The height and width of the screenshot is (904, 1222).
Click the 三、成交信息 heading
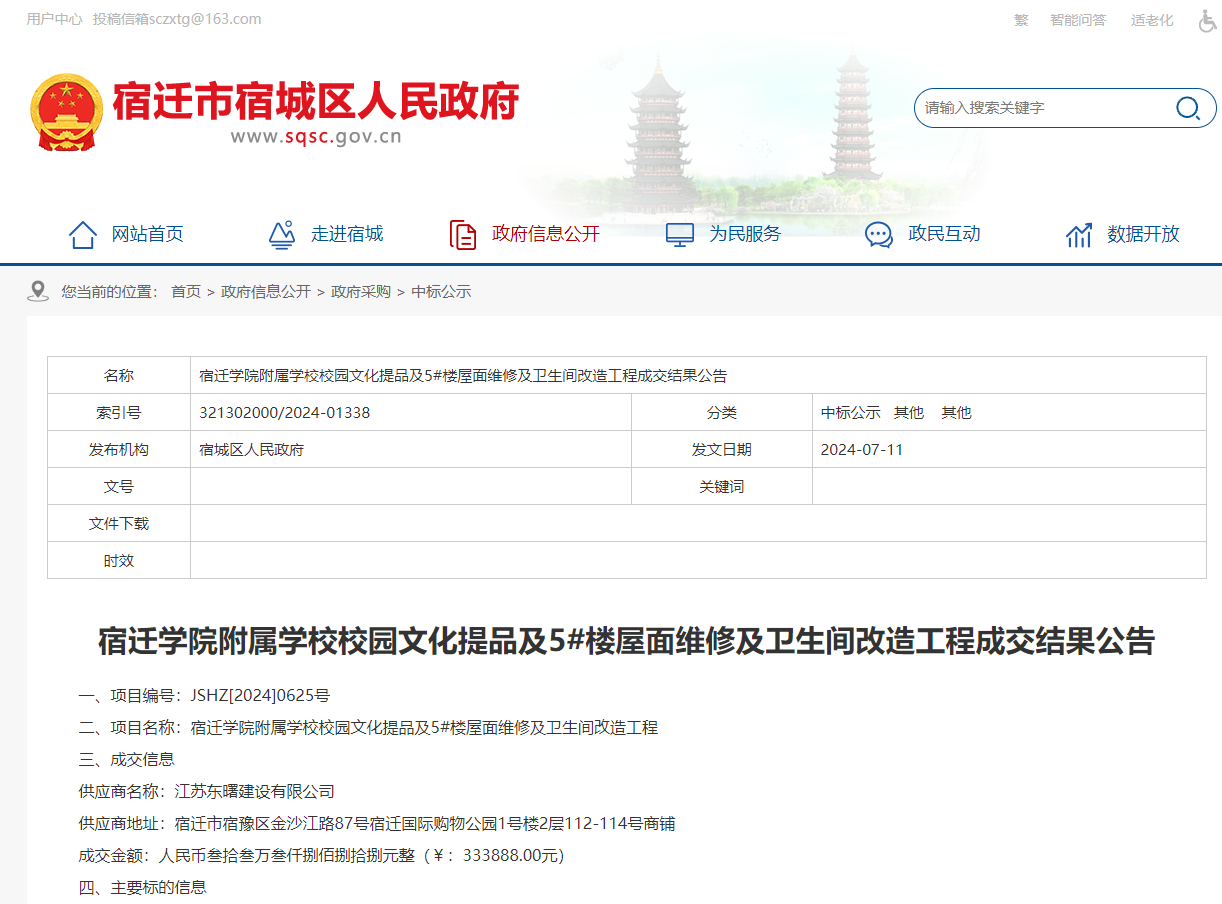tap(126, 760)
